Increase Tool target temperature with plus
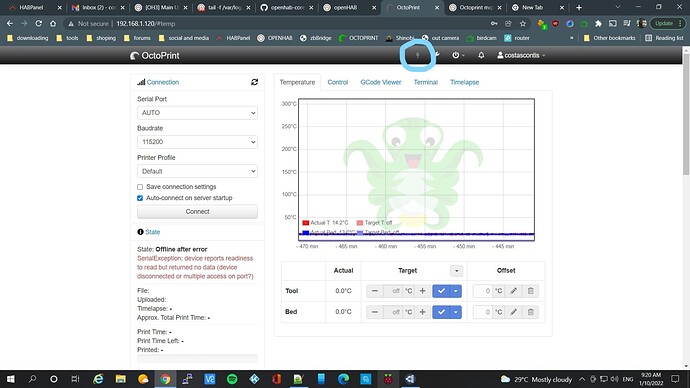Screen dimensions: 690x388 (422, 291)
